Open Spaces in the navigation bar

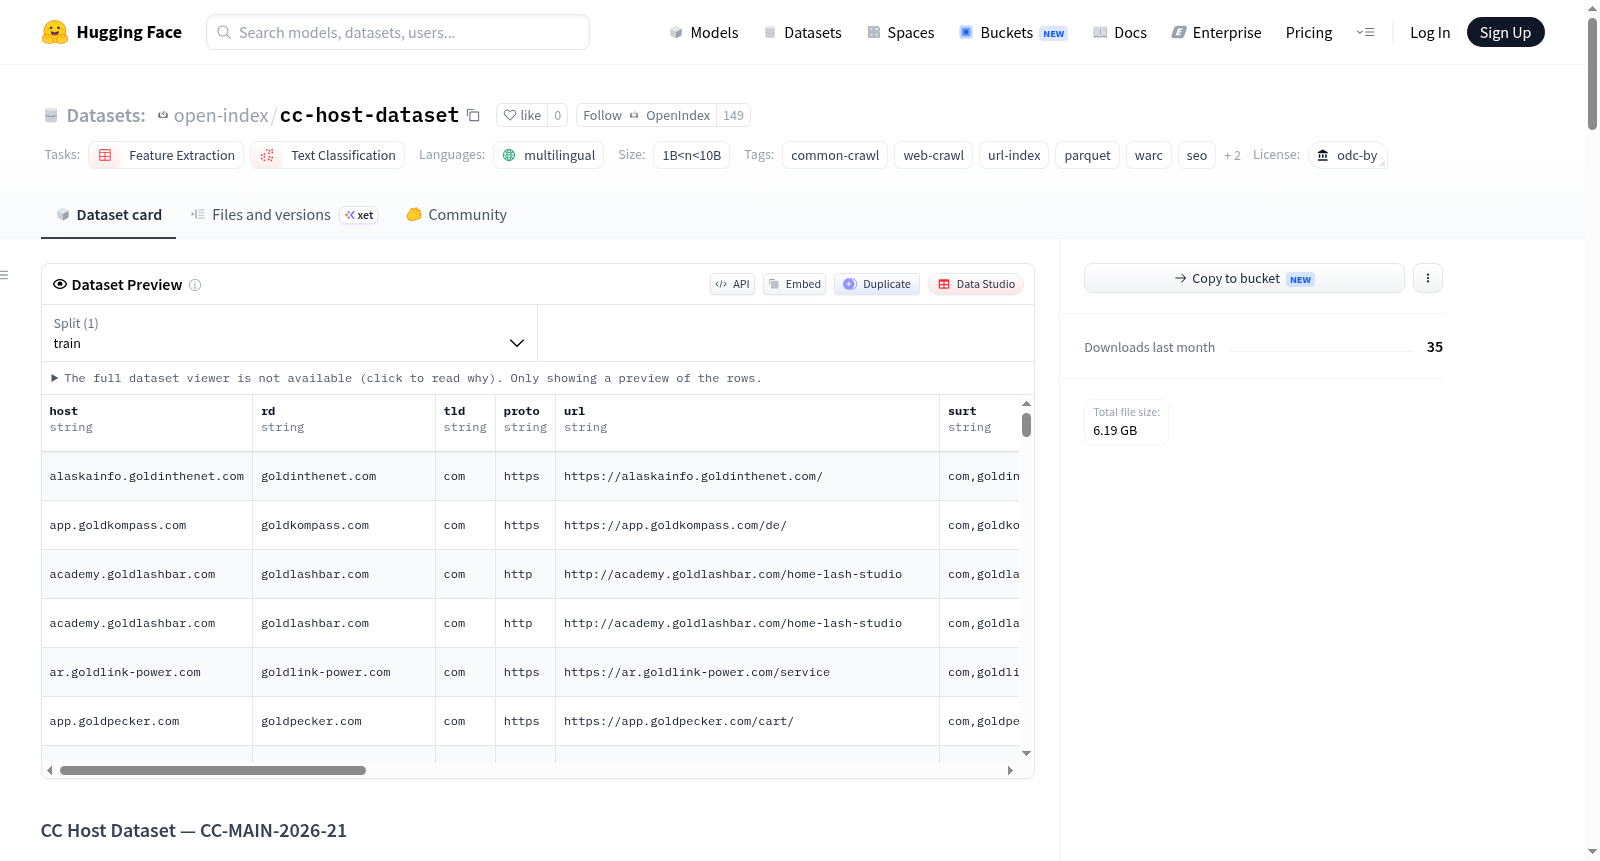(x=900, y=32)
